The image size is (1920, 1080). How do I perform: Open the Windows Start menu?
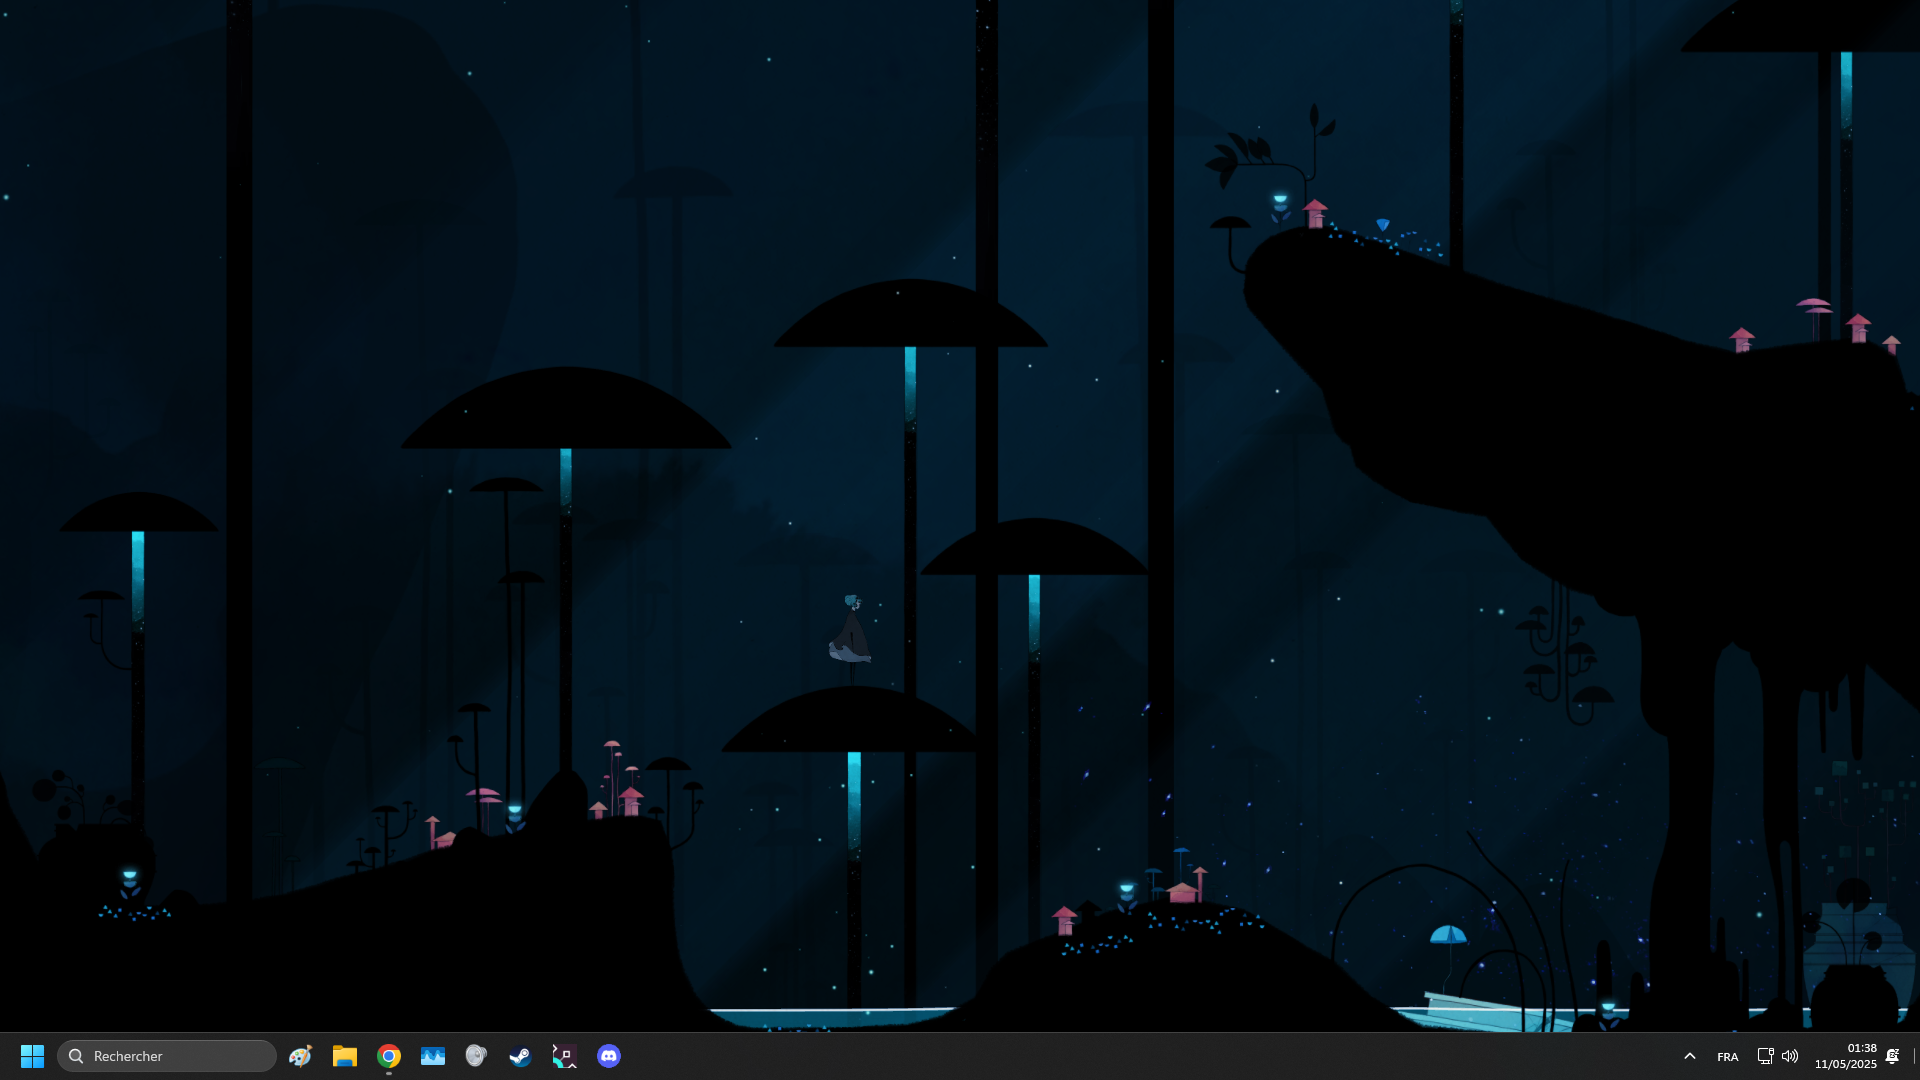32,1056
